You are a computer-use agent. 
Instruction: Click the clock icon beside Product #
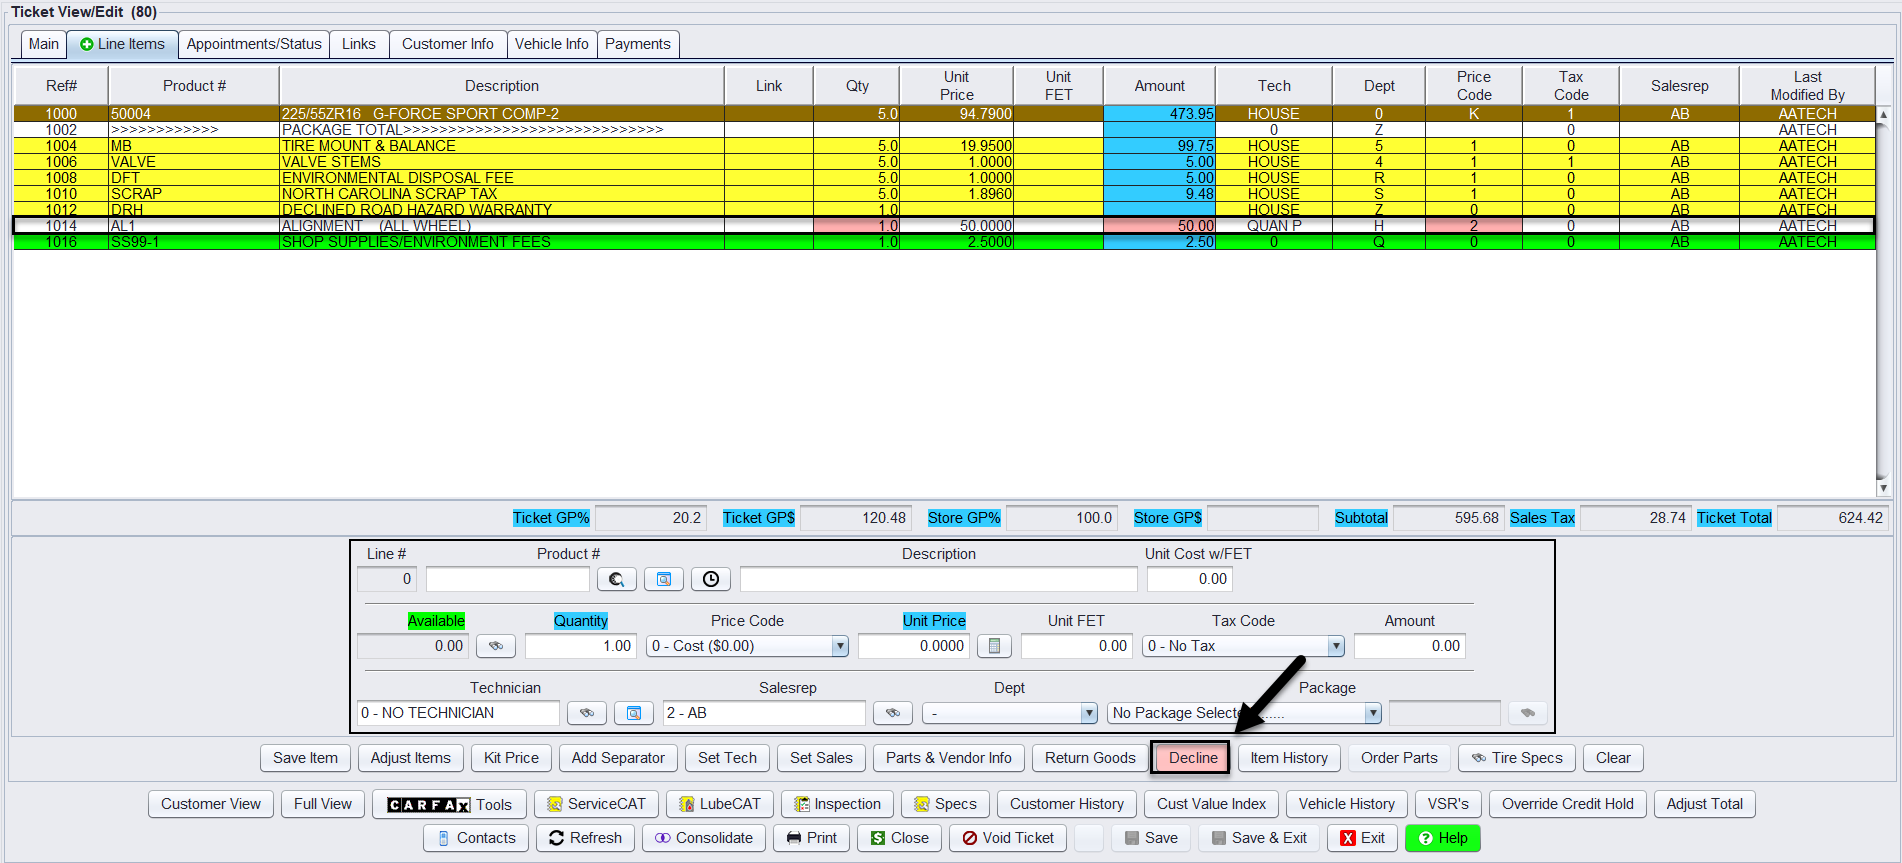[710, 579]
